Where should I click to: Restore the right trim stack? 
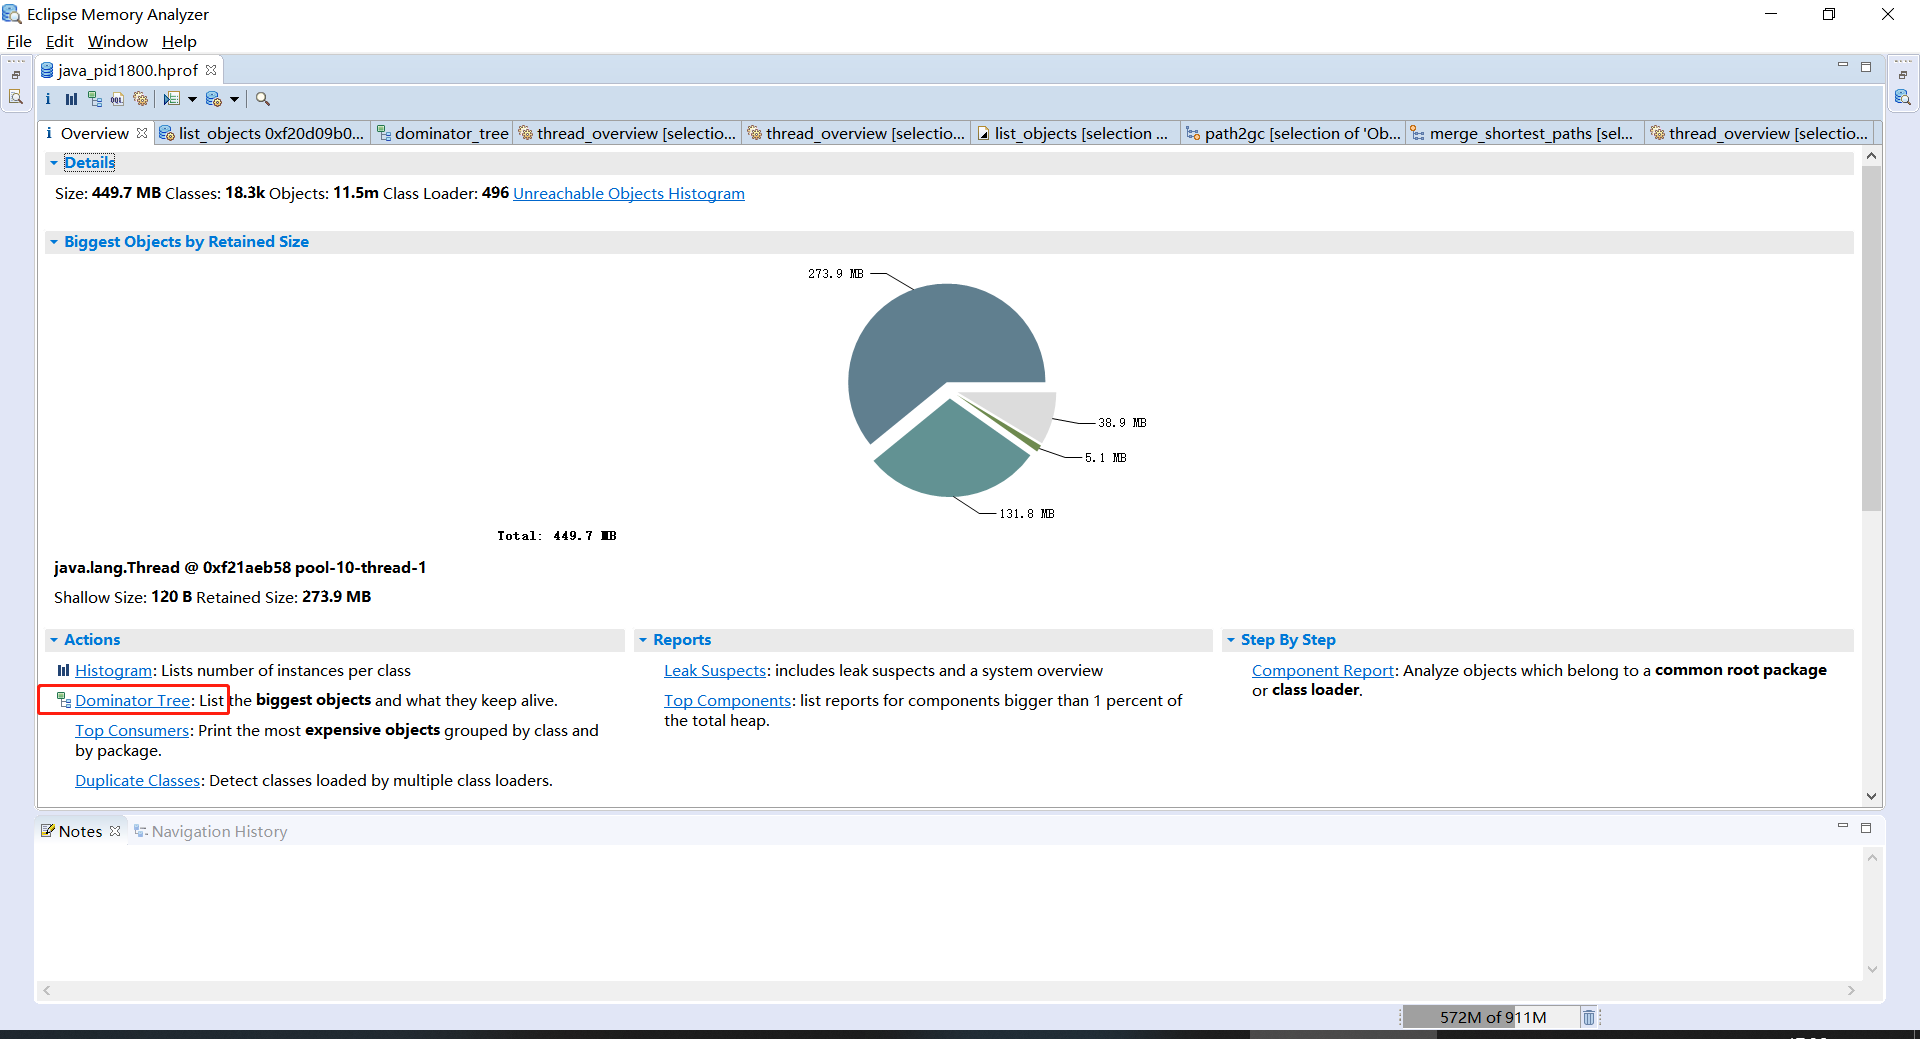pyautogui.click(x=1902, y=75)
